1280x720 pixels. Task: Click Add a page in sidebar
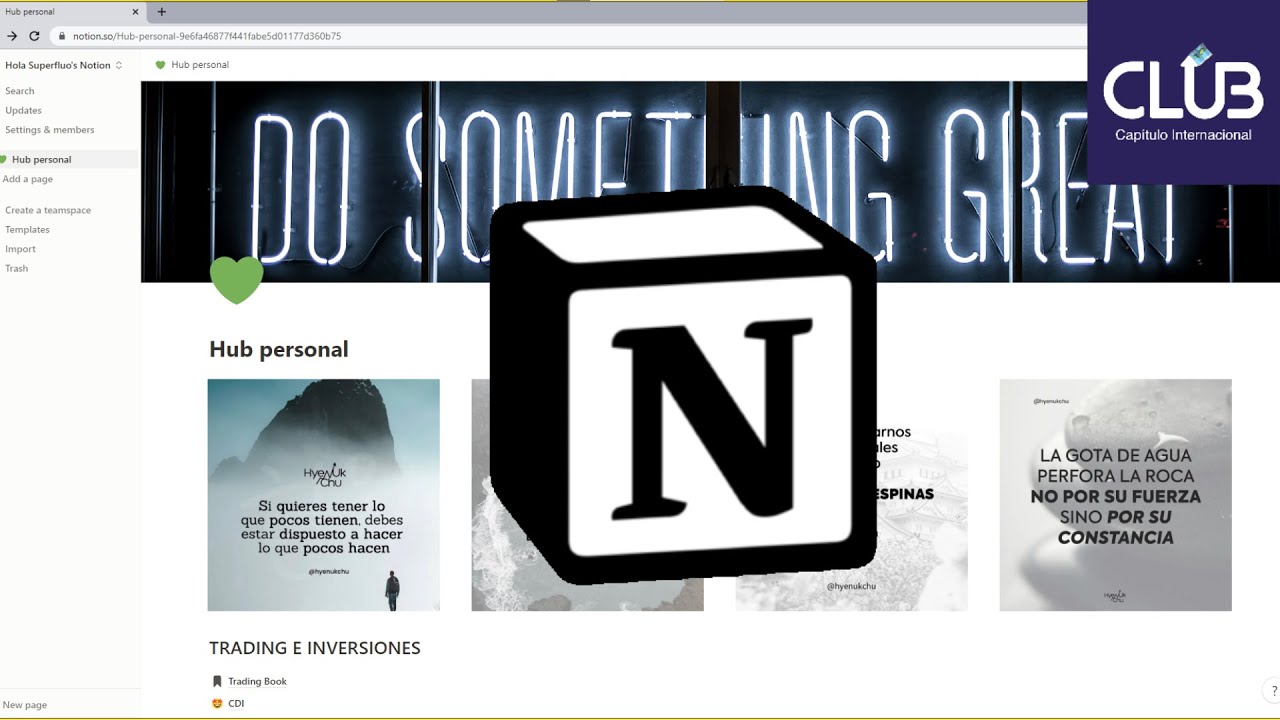coord(28,179)
